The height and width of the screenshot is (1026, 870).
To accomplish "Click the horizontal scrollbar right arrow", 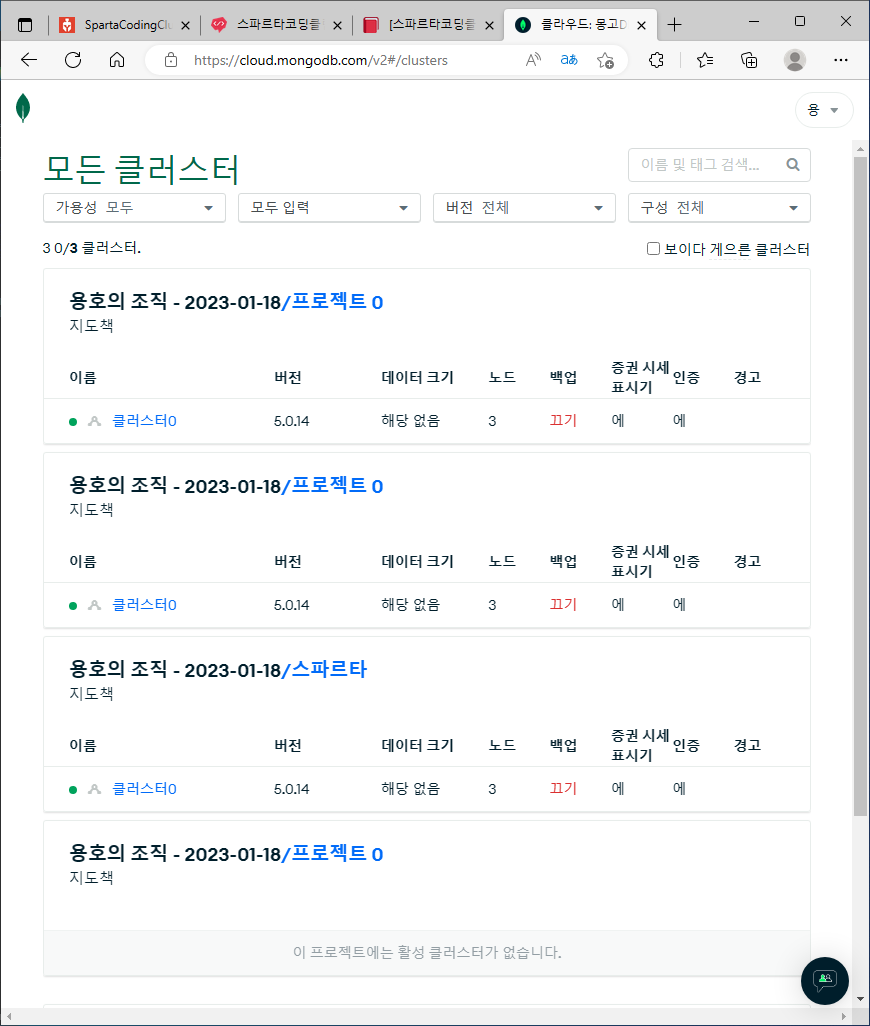I will pyautogui.click(x=844, y=1016).
